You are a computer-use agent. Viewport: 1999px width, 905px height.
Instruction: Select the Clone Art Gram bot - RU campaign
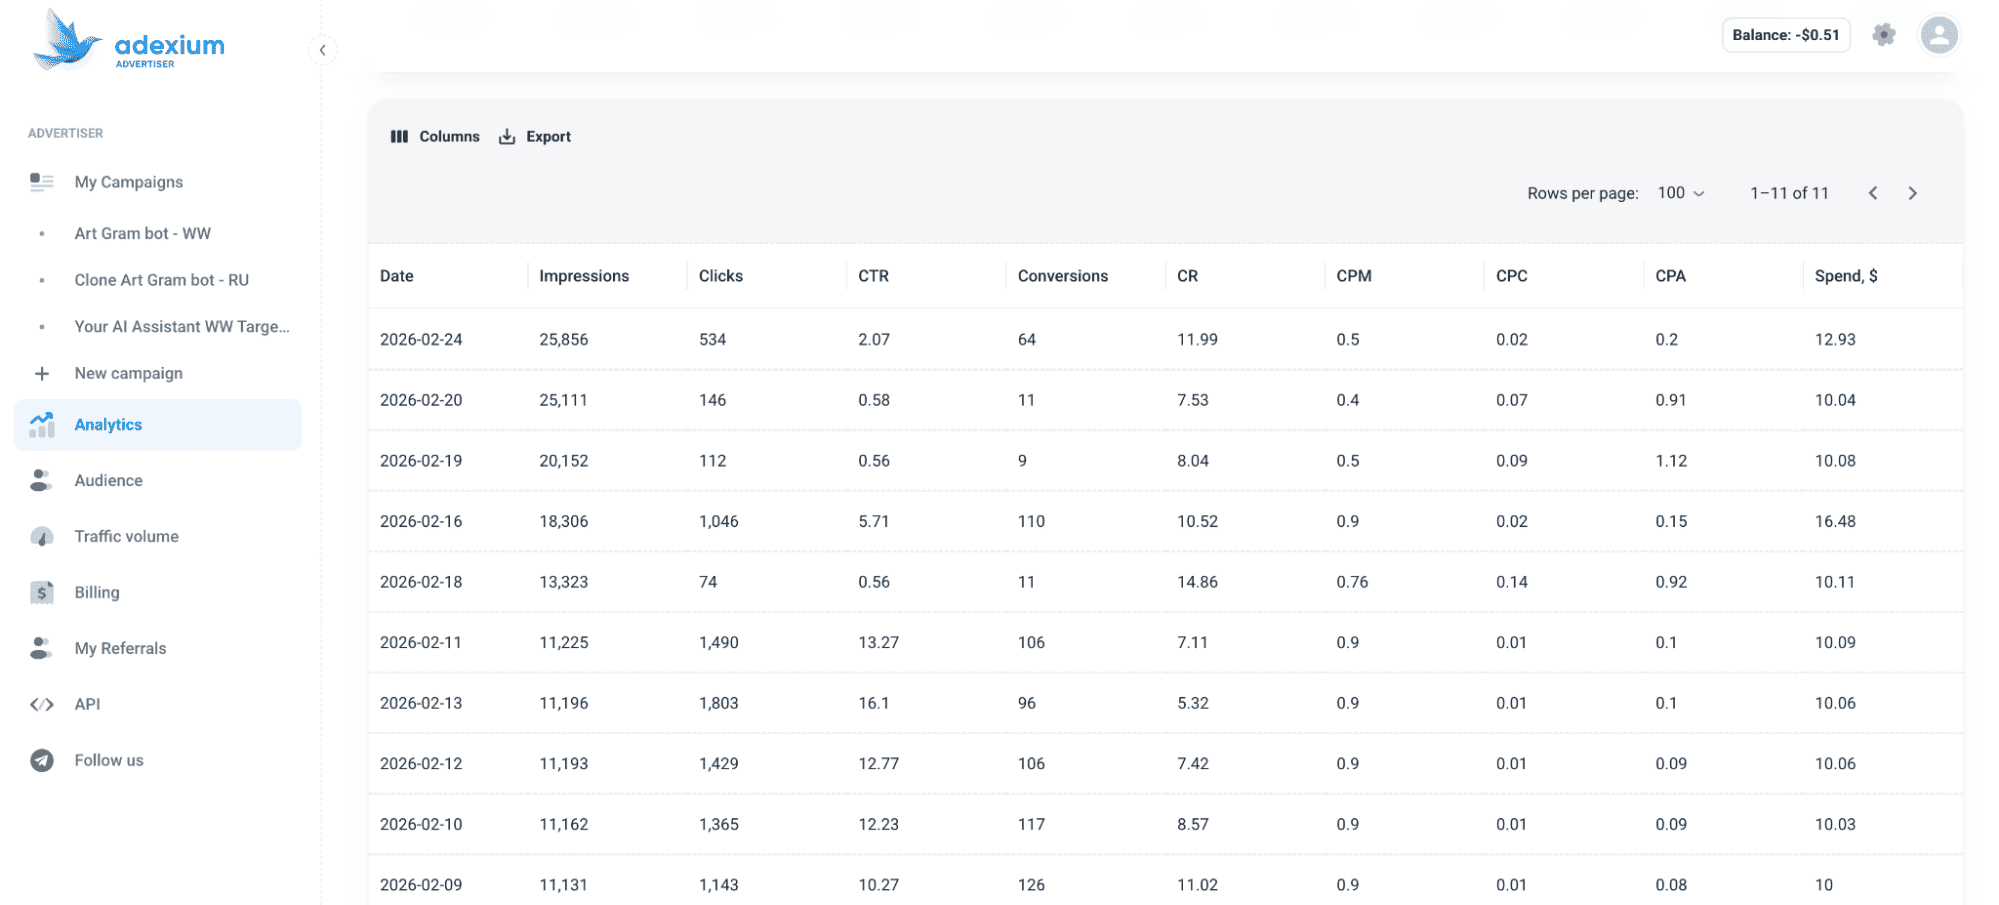coord(161,280)
